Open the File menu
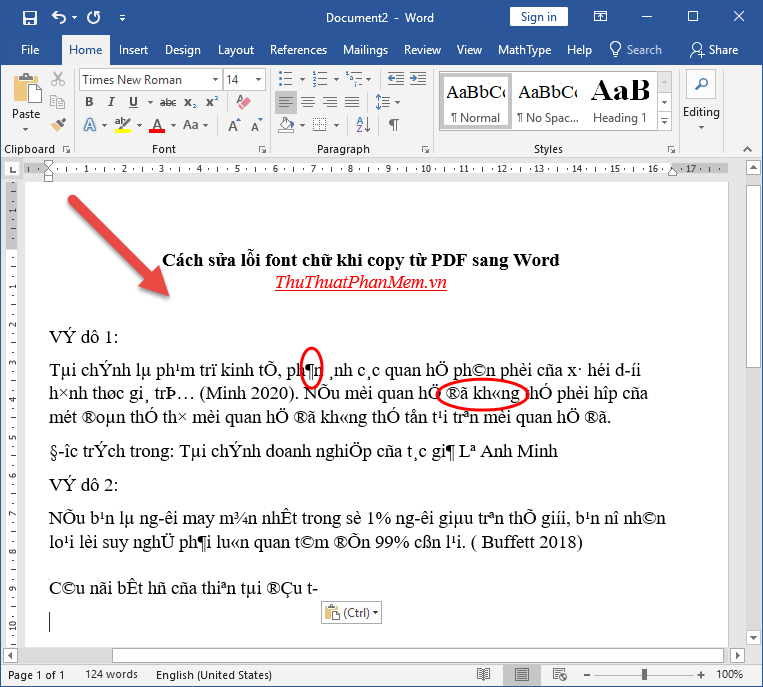Viewport: 763px width, 687px height. click(x=30, y=50)
